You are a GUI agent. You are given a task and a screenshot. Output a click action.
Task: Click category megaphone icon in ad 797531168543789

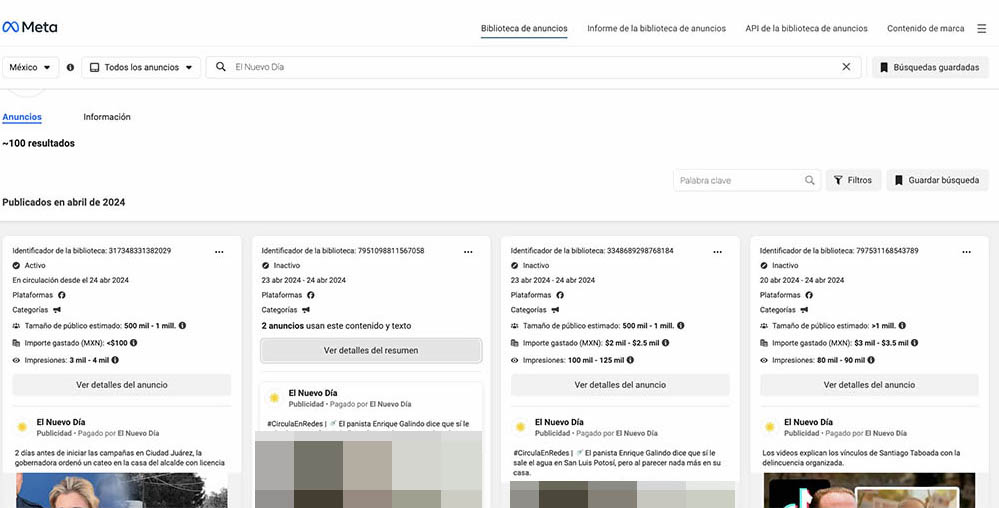click(804, 310)
